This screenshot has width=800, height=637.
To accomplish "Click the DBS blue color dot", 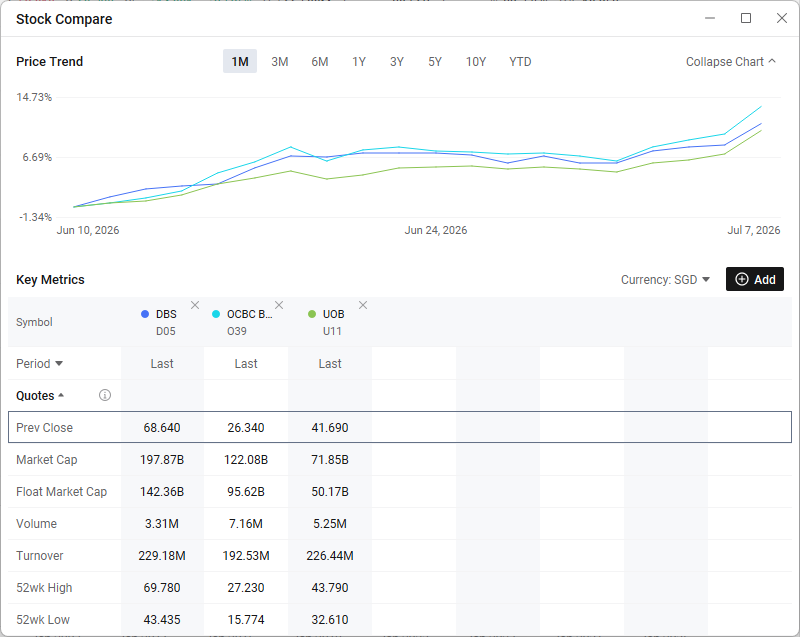I will (145, 314).
